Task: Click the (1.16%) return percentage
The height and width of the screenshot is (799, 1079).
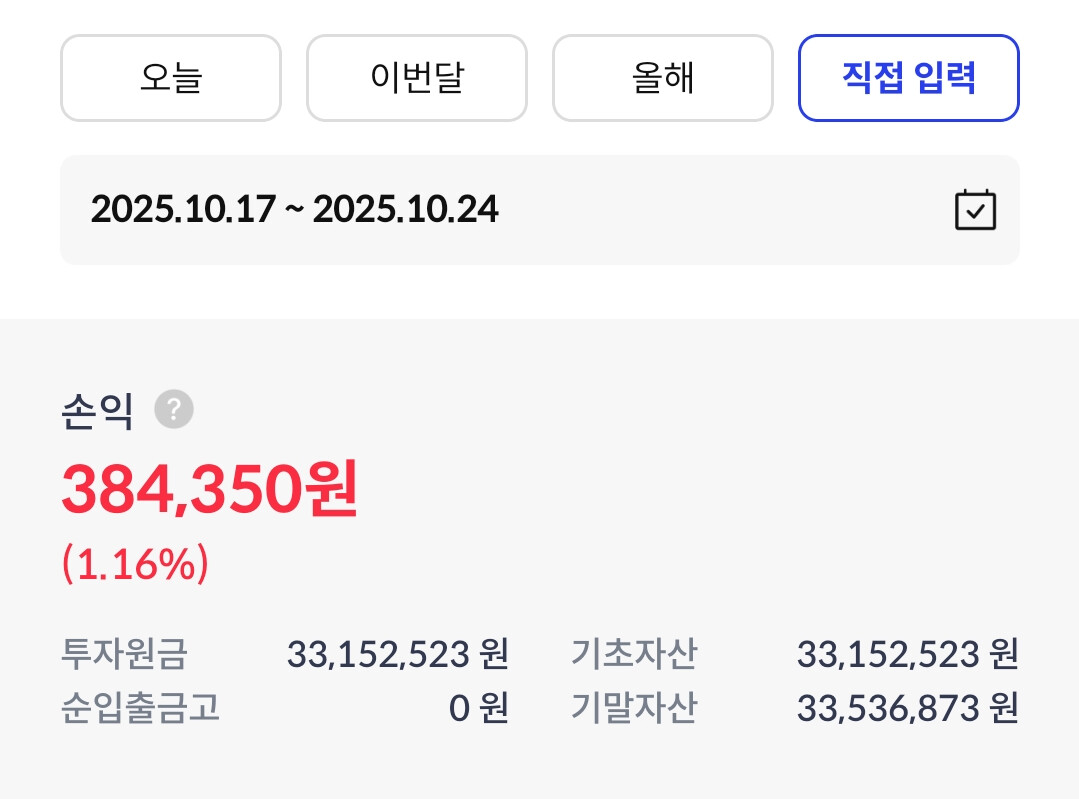Action: (x=135, y=566)
